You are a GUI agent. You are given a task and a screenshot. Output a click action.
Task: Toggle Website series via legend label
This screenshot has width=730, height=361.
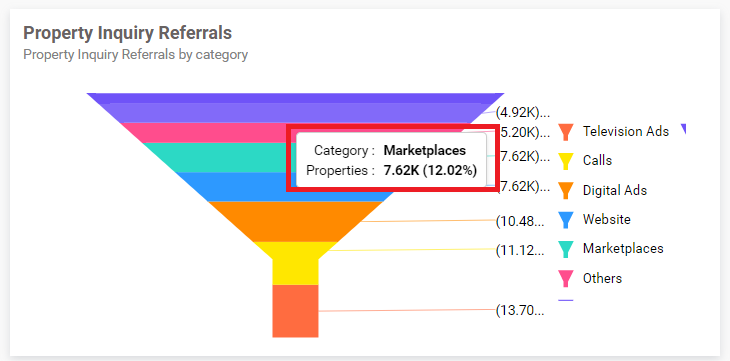pyautogui.click(x=607, y=219)
